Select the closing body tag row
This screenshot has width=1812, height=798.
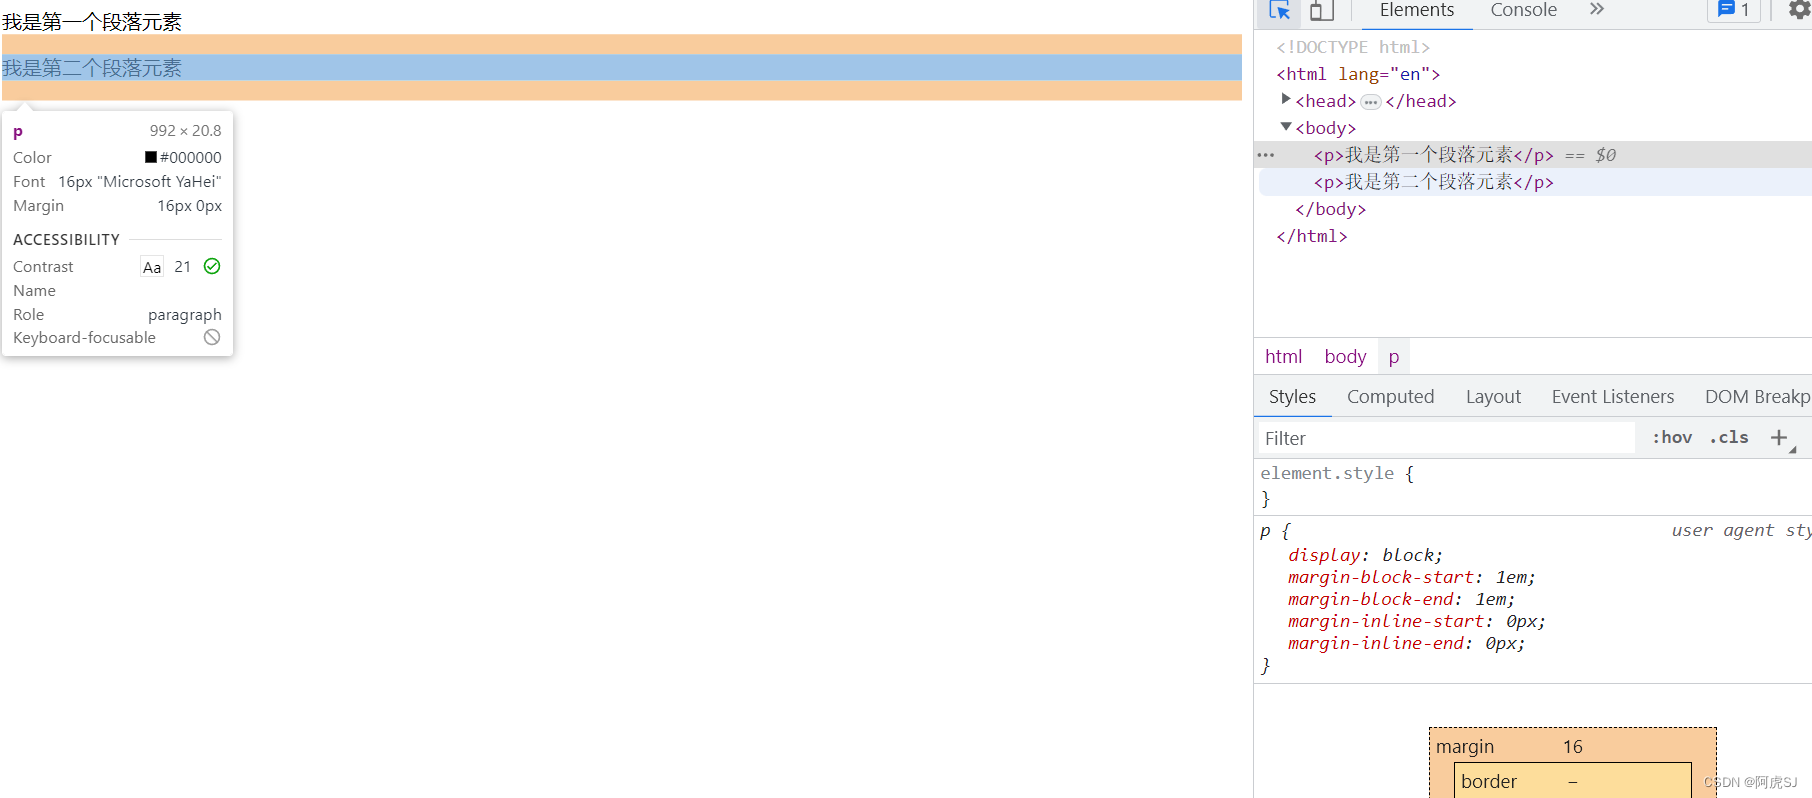[1330, 209]
